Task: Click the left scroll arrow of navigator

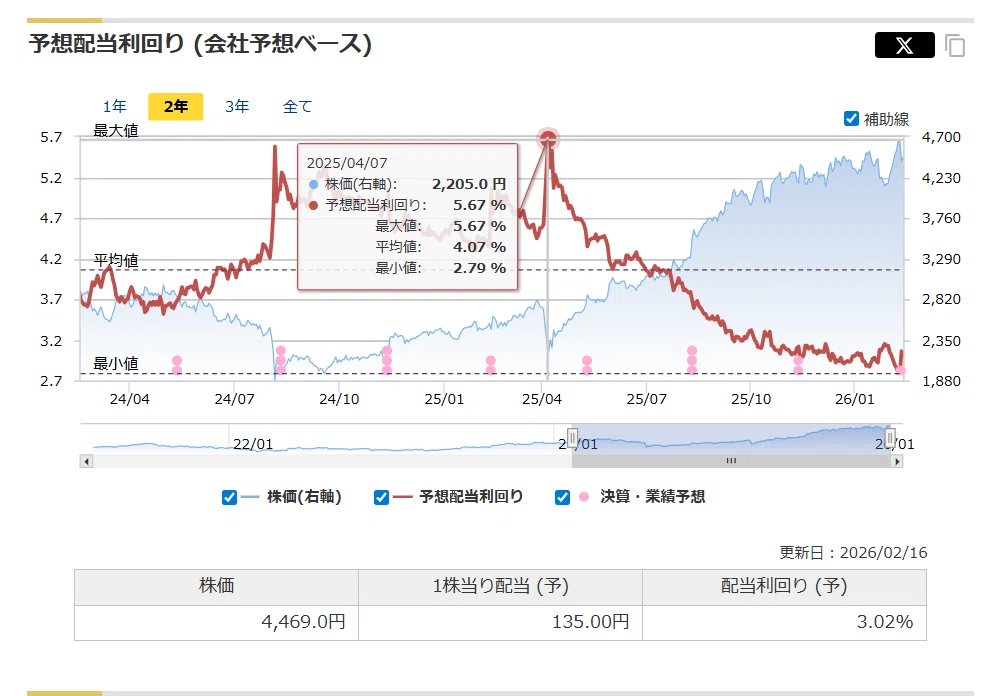Action: [86, 462]
